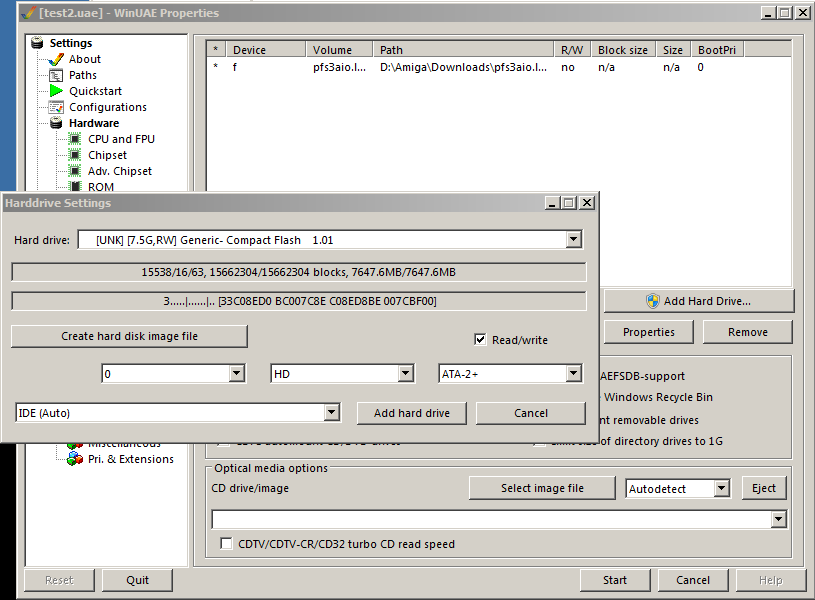Image resolution: width=815 pixels, height=600 pixels.
Task: Select the Adv. Chipset icon
Action: [72, 171]
